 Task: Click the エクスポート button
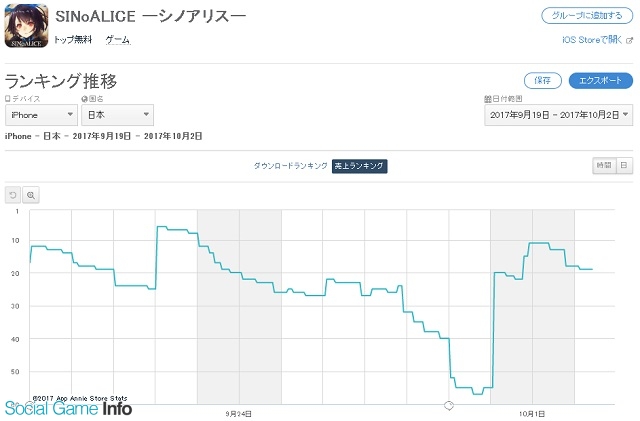pyautogui.click(x=600, y=80)
